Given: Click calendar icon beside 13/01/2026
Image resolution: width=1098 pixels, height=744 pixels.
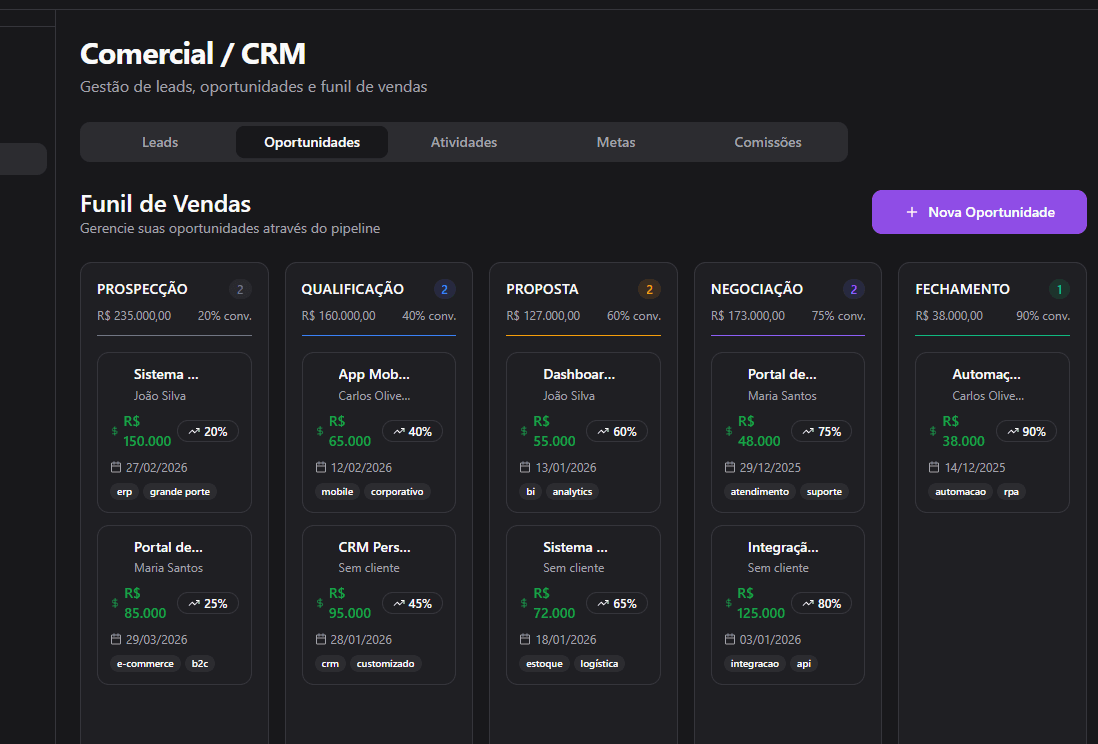Looking at the screenshot, I should click(x=525, y=467).
